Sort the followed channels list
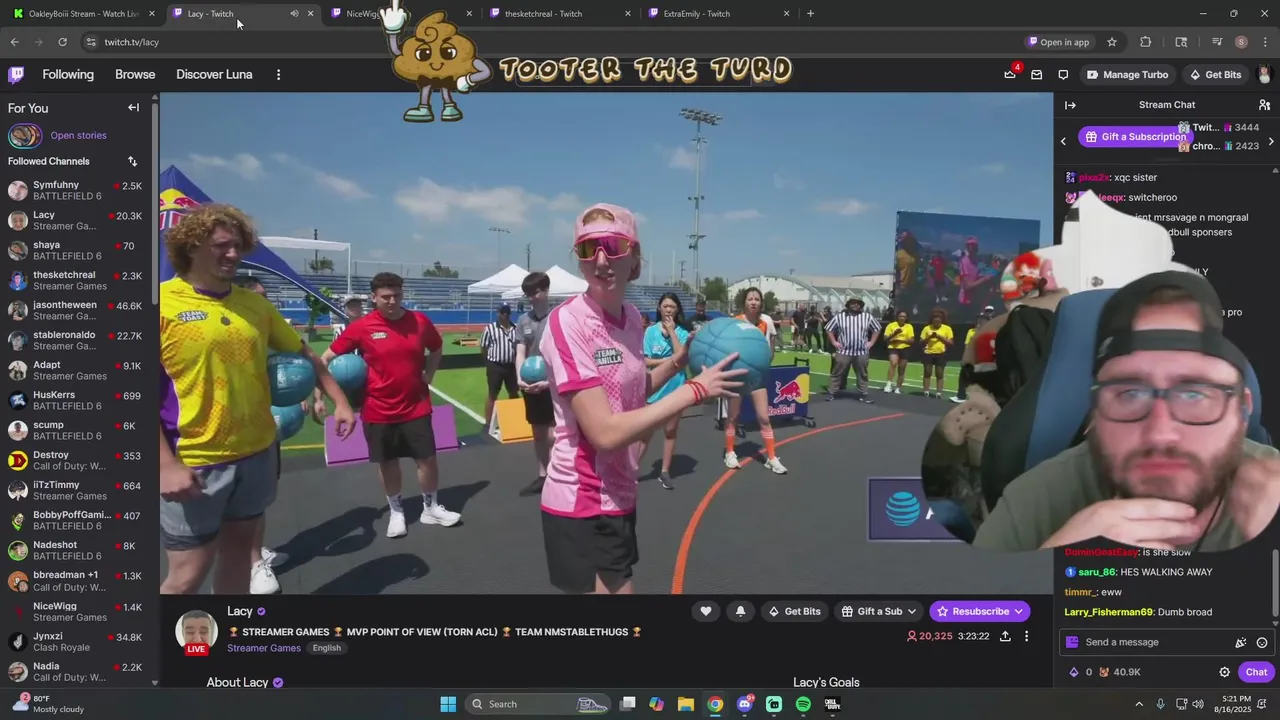The width and height of the screenshot is (1280, 720). tap(132, 161)
